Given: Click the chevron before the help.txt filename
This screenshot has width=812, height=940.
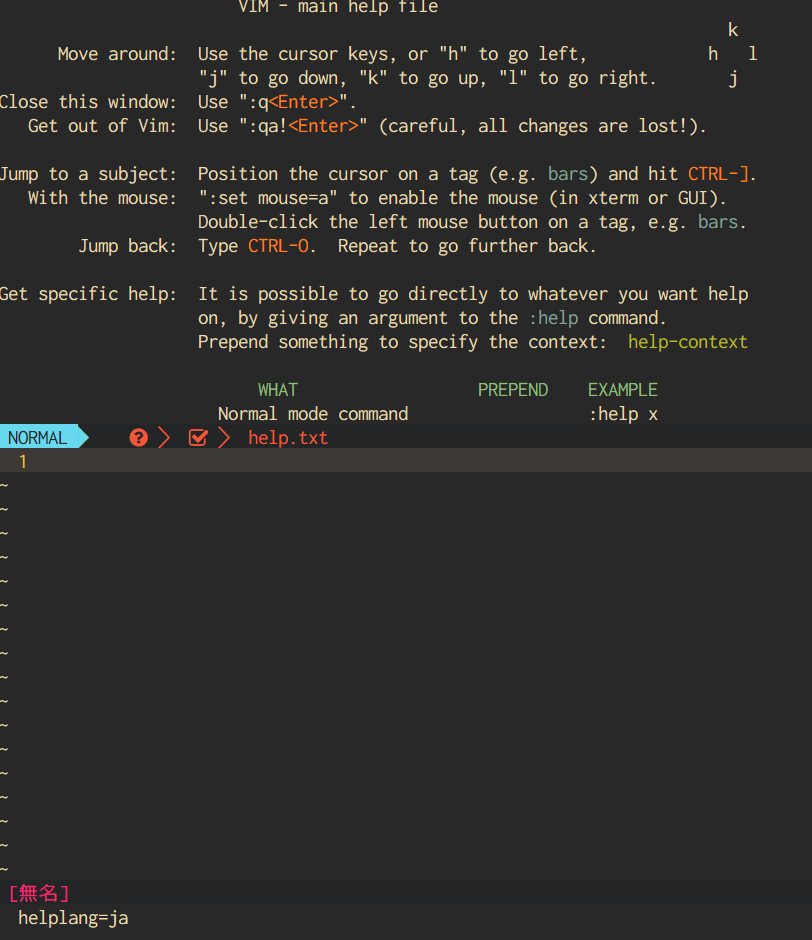Looking at the screenshot, I should (x=223, y=437).
